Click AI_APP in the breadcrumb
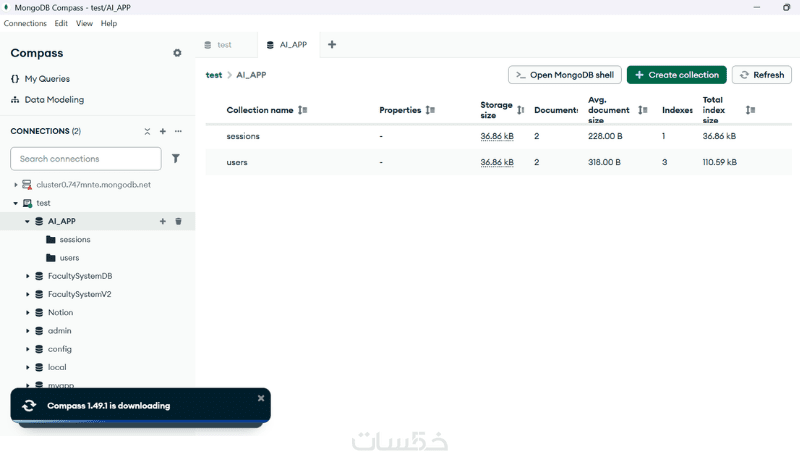The image size is (800, 460). pos(251,75)
